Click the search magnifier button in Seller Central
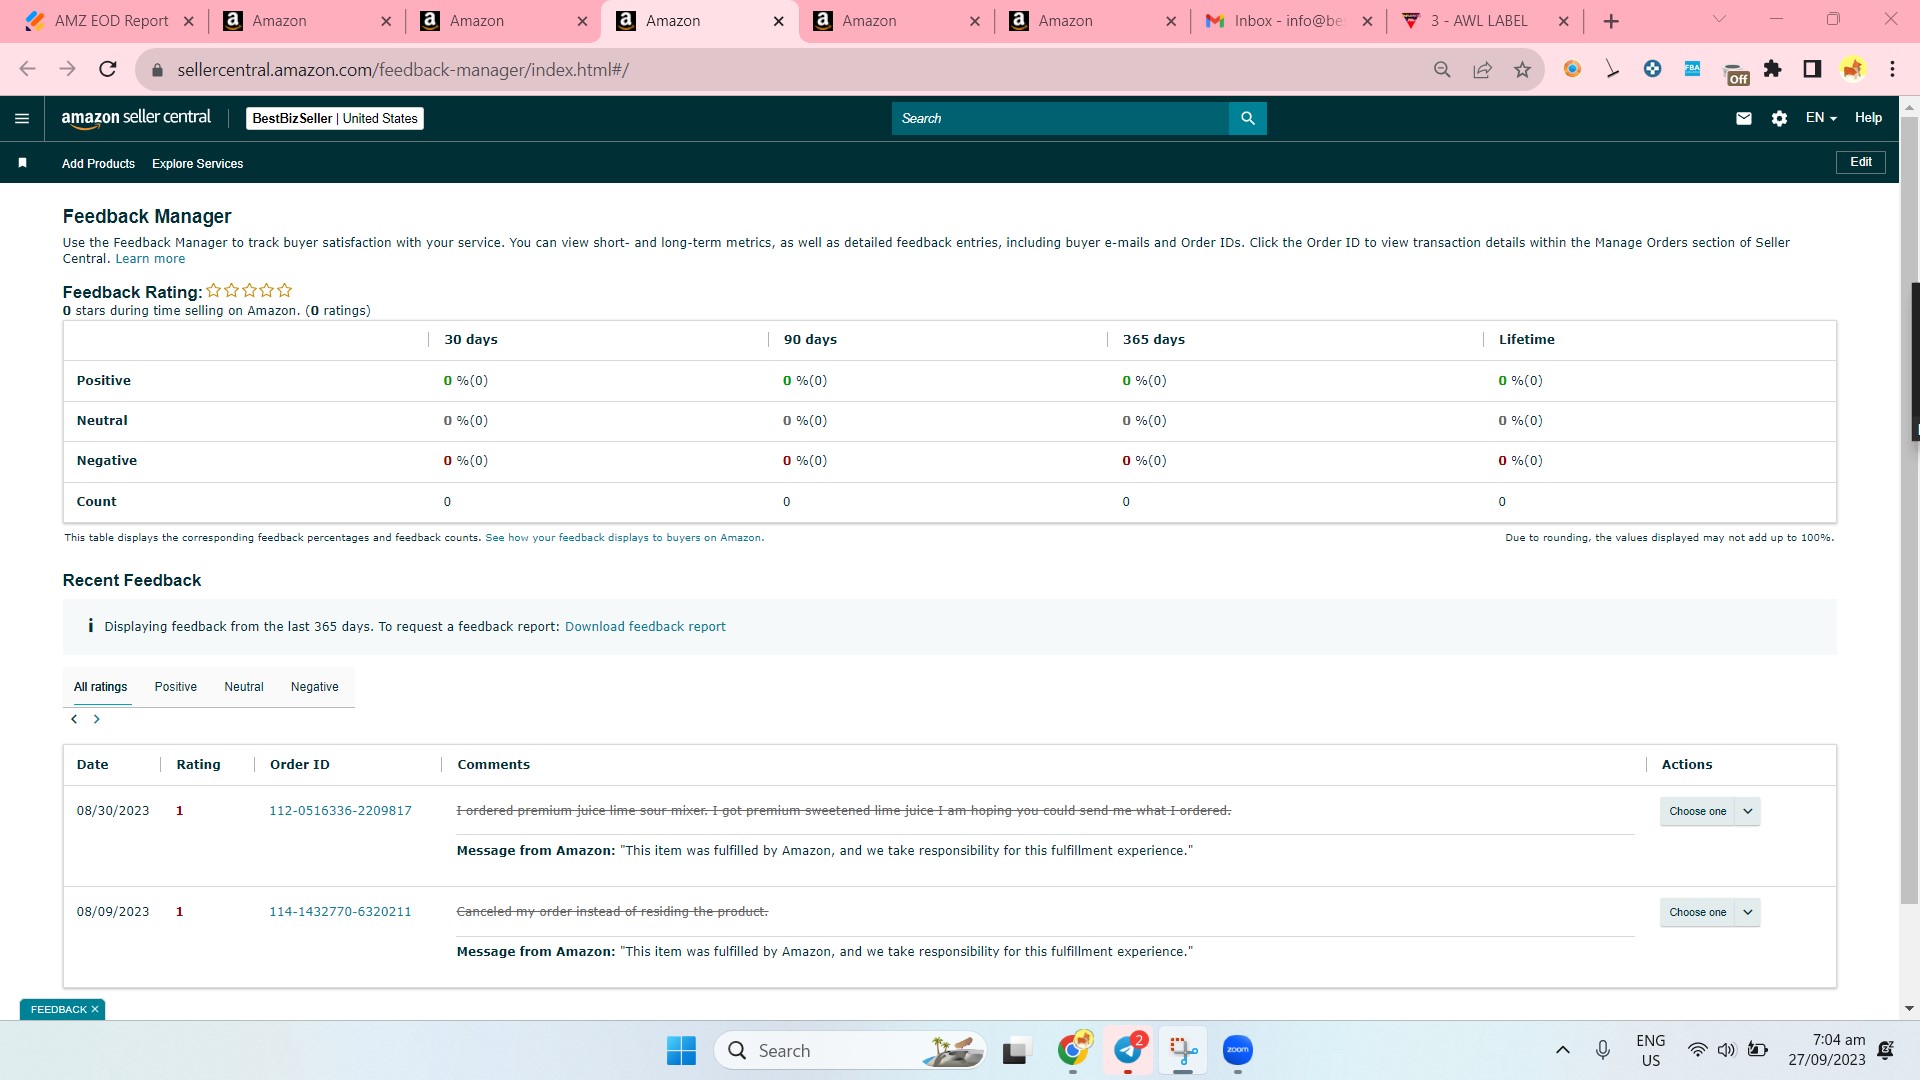 (1247, 118)
